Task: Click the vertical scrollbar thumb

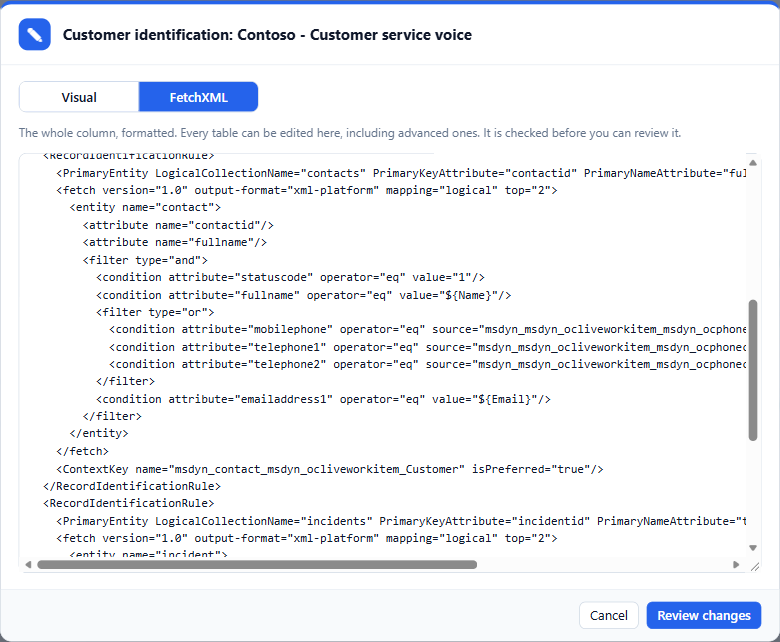Action: click(x=753, y=370)
